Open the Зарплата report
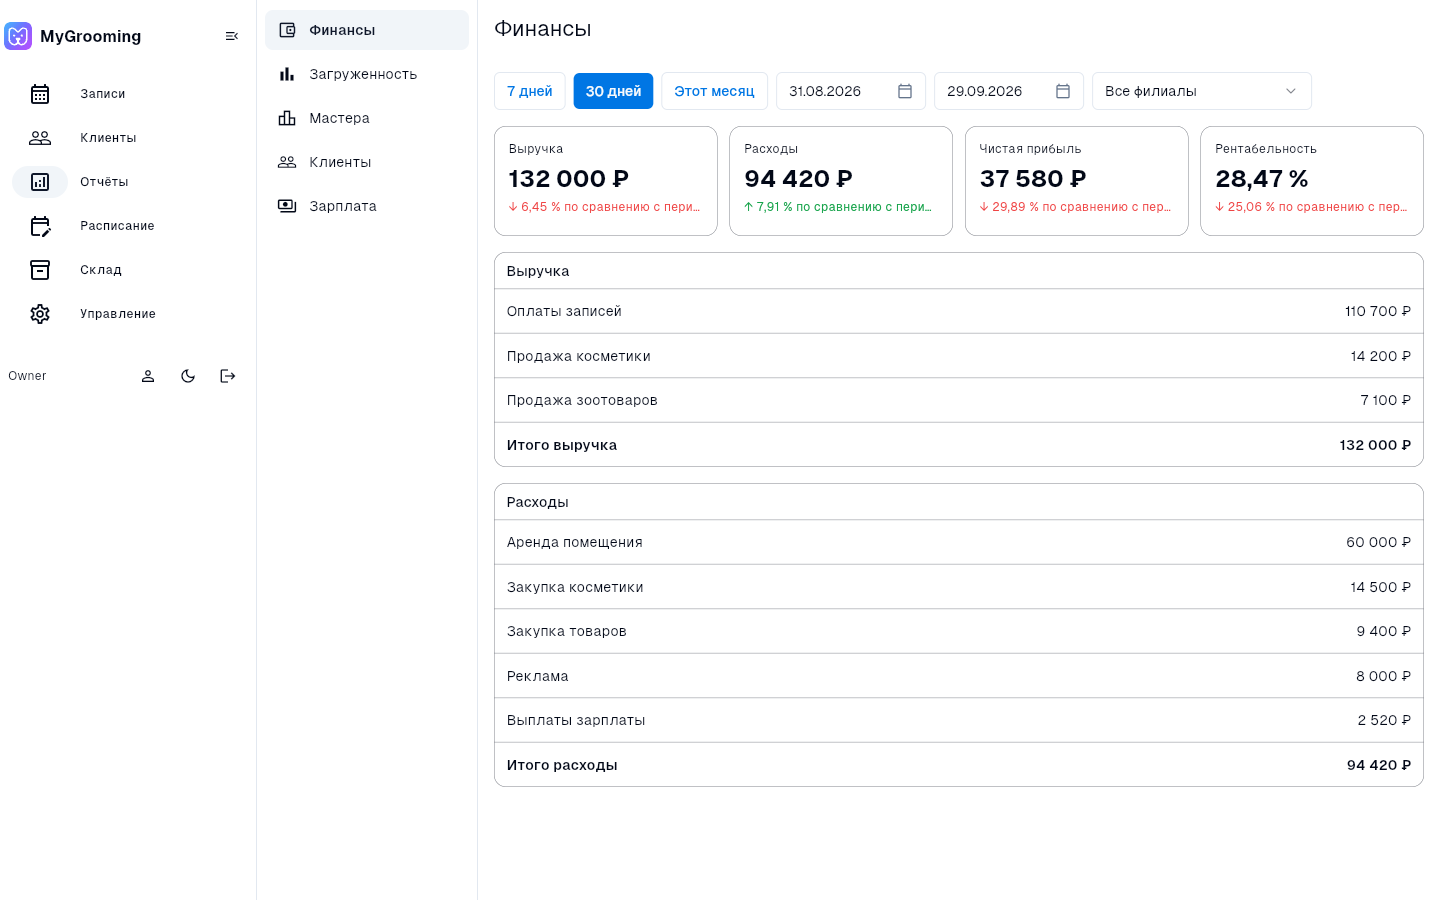This screenshot has width=1440, height=900. pyautogui.click(x=367, y=206)
